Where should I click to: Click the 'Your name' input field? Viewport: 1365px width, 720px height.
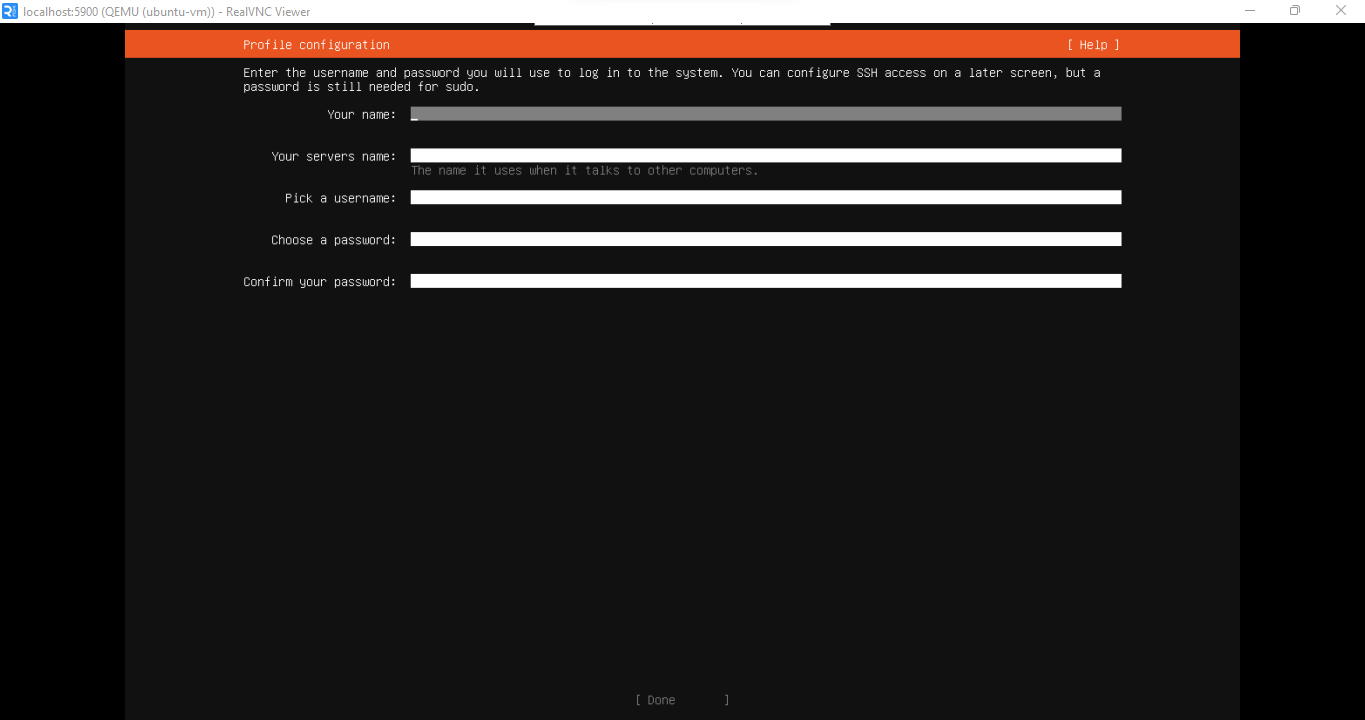[x=766, y=114]
